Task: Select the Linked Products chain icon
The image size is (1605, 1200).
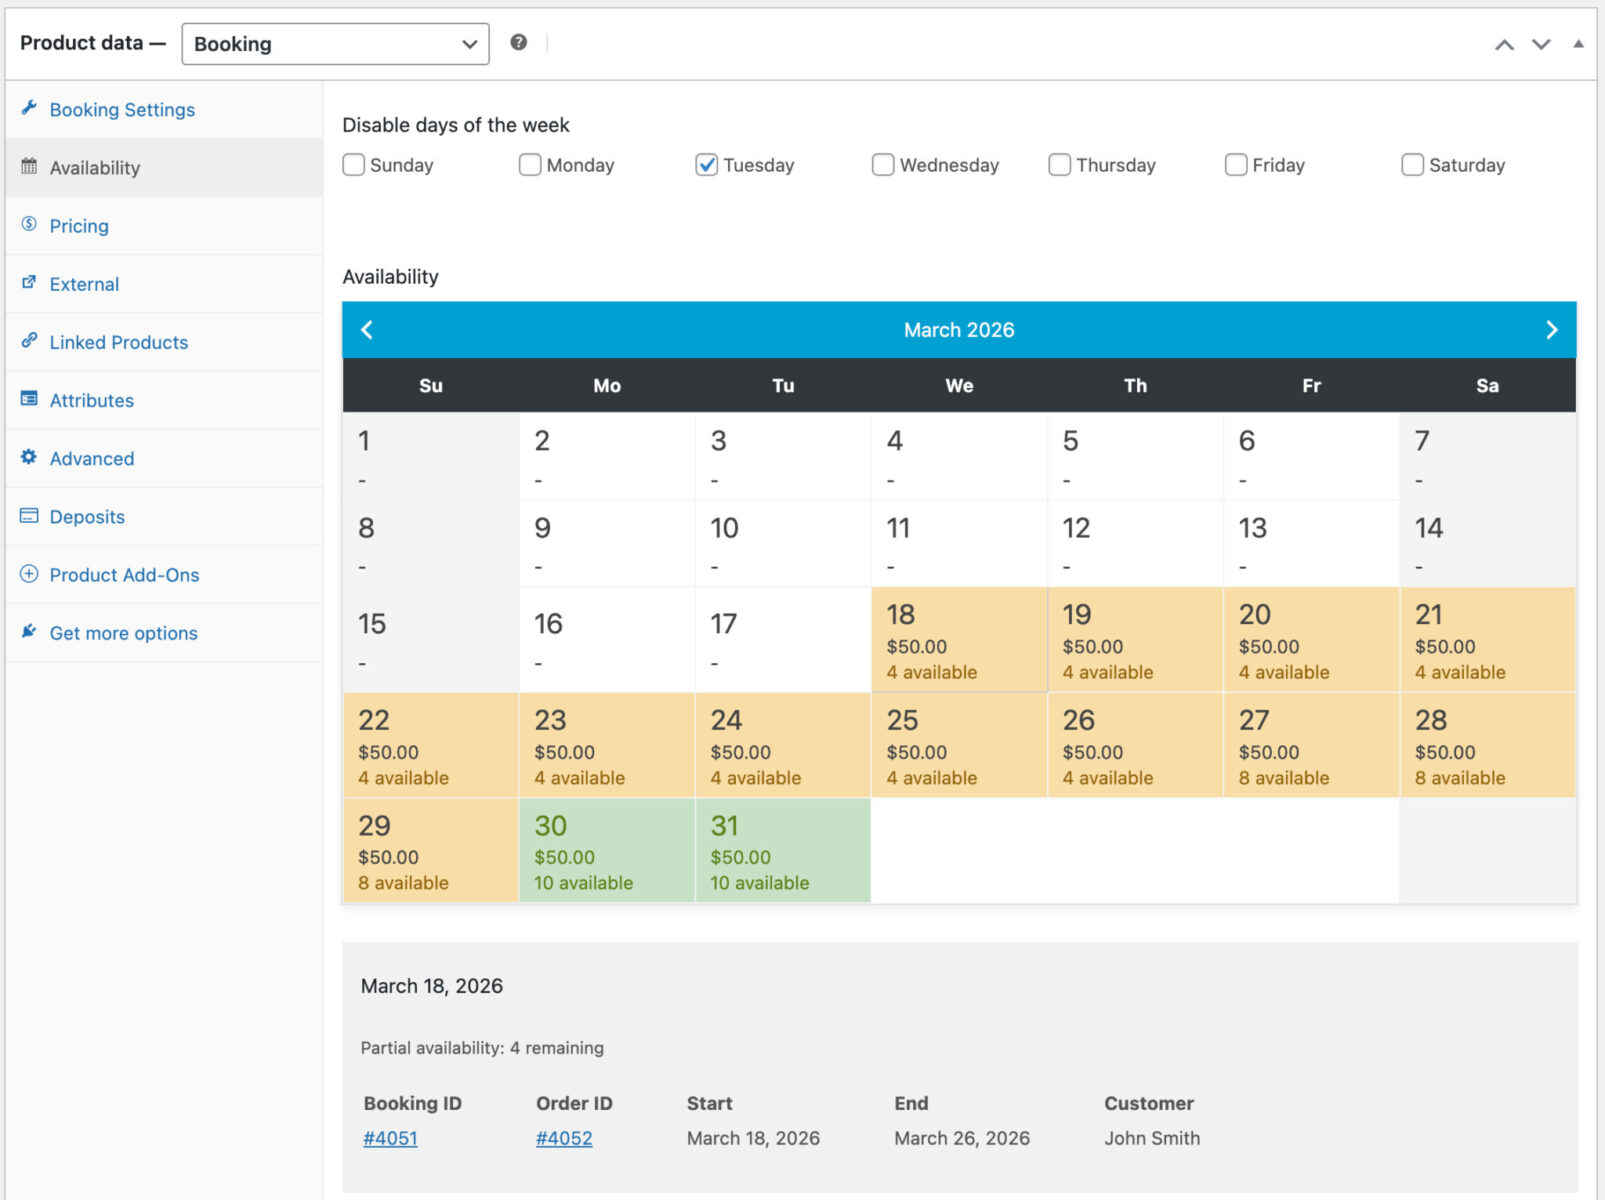Action: tap(29, 341)
